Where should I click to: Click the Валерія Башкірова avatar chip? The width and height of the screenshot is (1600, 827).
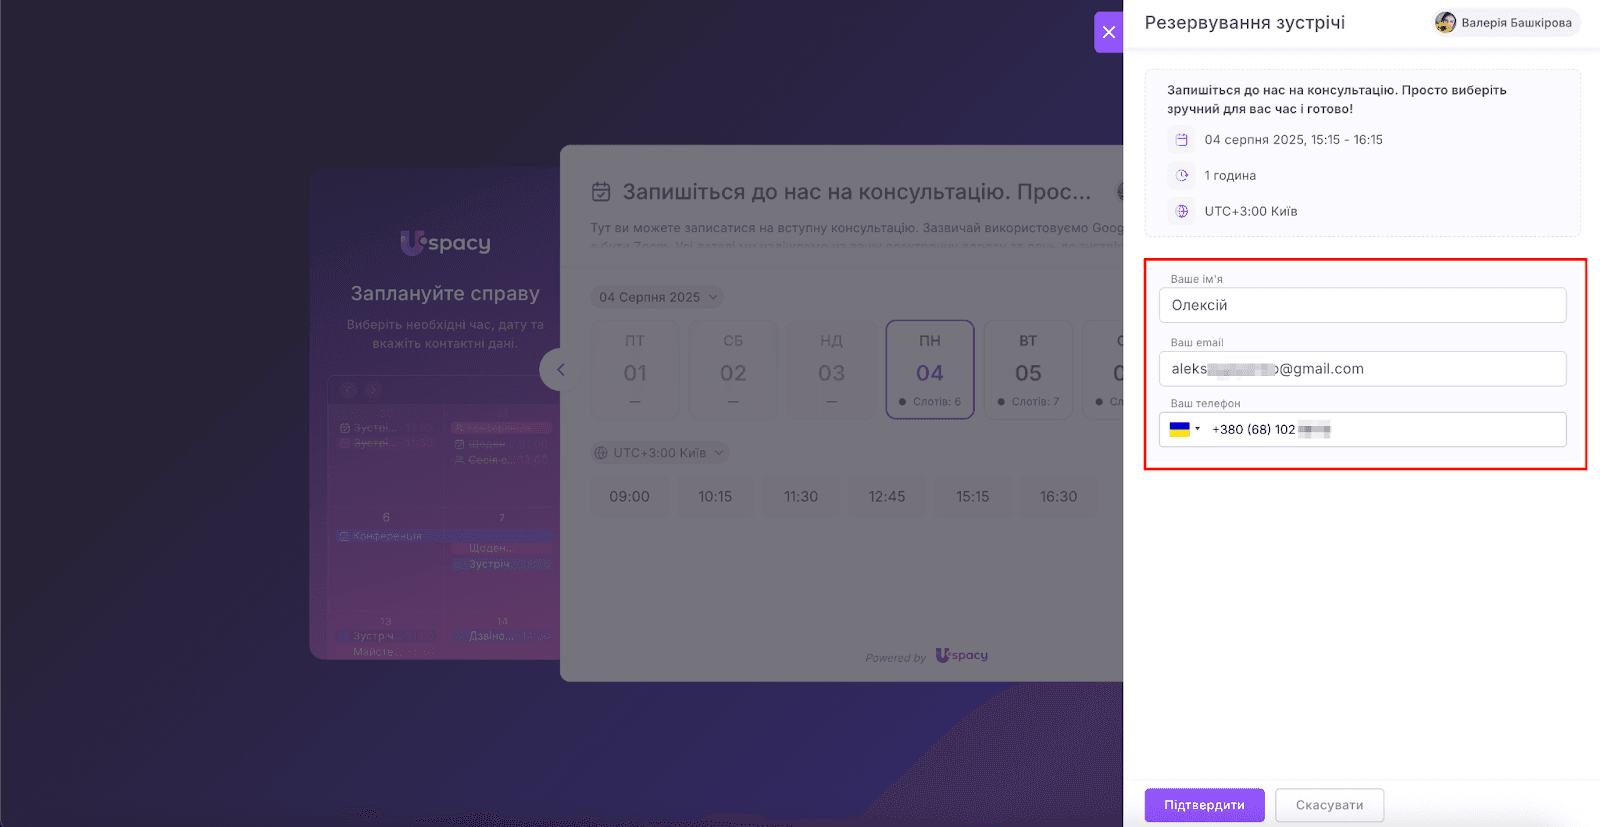[1506, 23]
